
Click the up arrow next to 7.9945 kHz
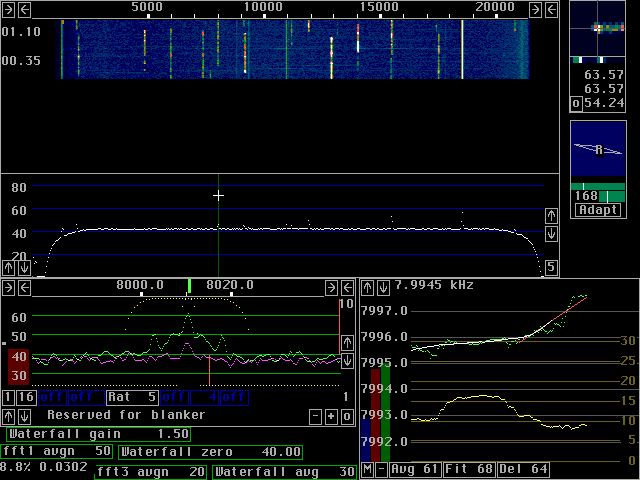367,288
